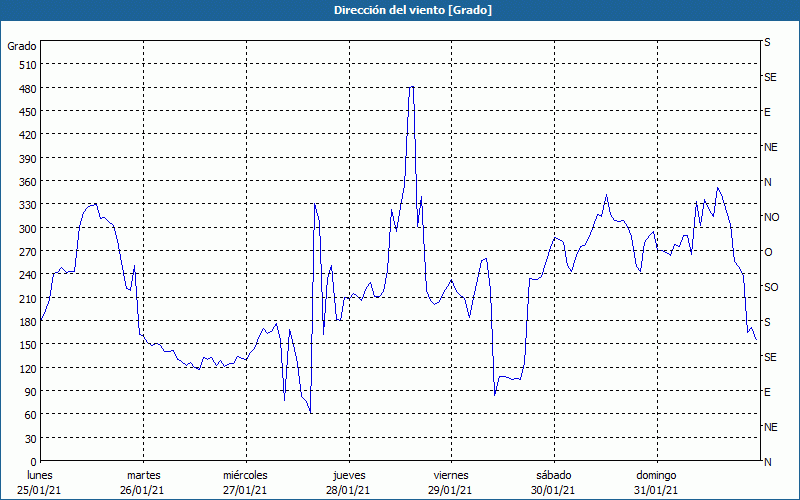The width and height of the screenshot is (800, 500).
Task: Click the 420 degree axis label
Action: point(28,135)
